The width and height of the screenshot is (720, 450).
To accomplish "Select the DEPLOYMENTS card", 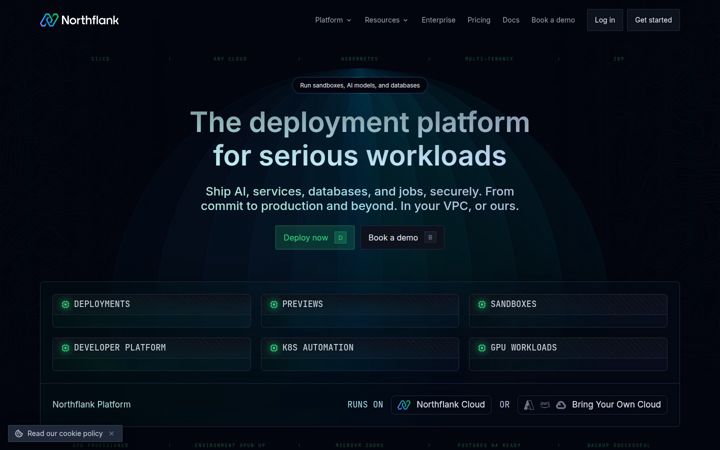I will click(152, 310).
